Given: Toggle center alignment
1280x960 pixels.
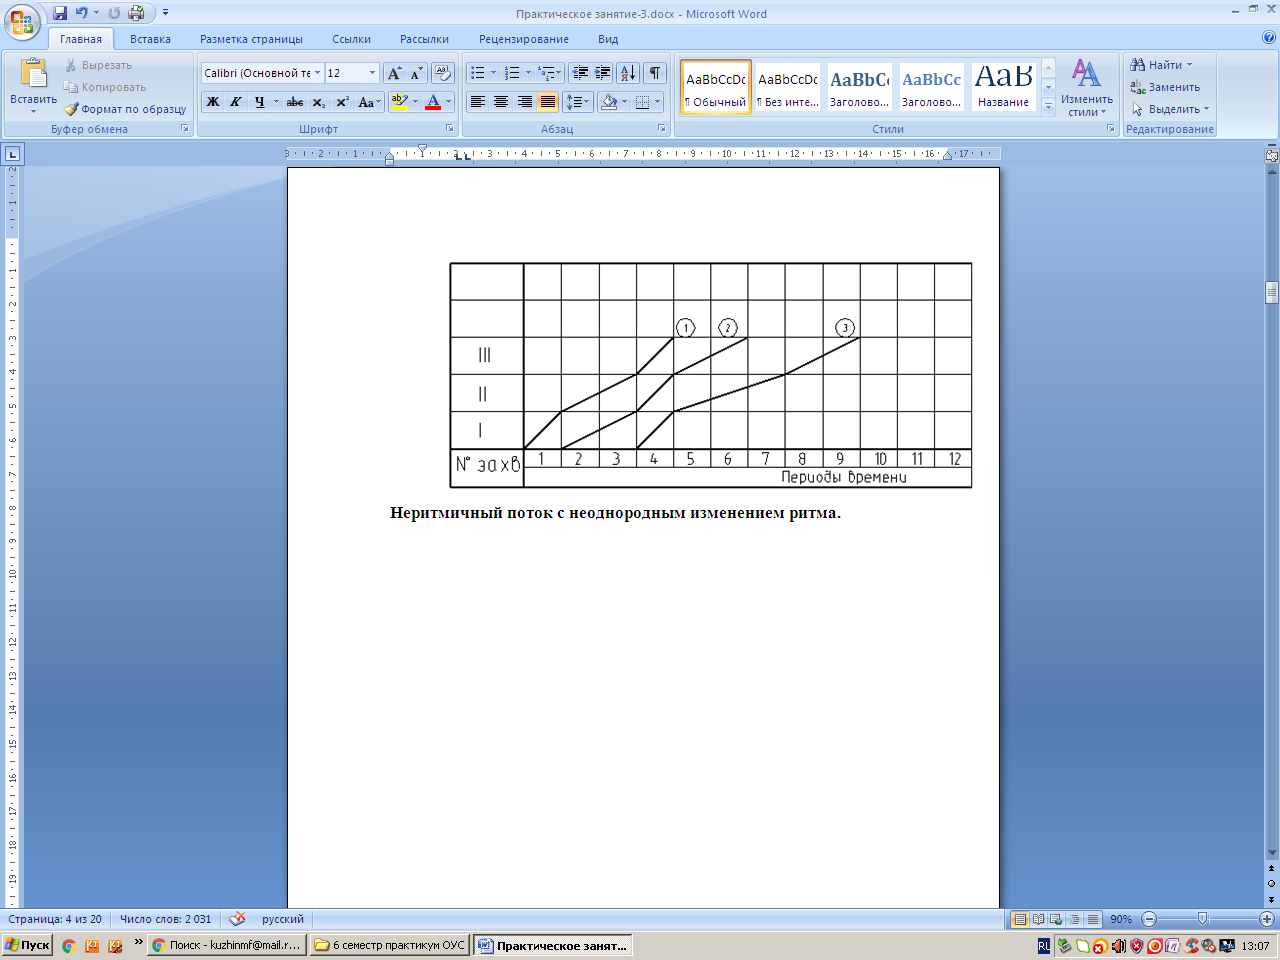Looking at the screenshot, I should tap(501, 102).
